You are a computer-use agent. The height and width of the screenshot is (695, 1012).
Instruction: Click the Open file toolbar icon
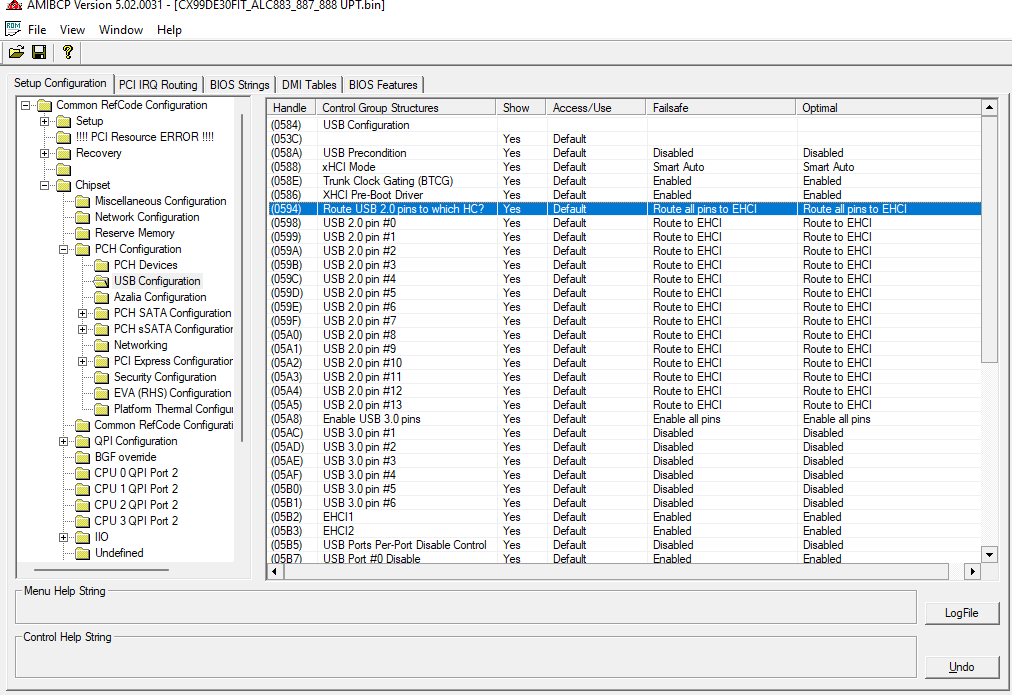16,52
